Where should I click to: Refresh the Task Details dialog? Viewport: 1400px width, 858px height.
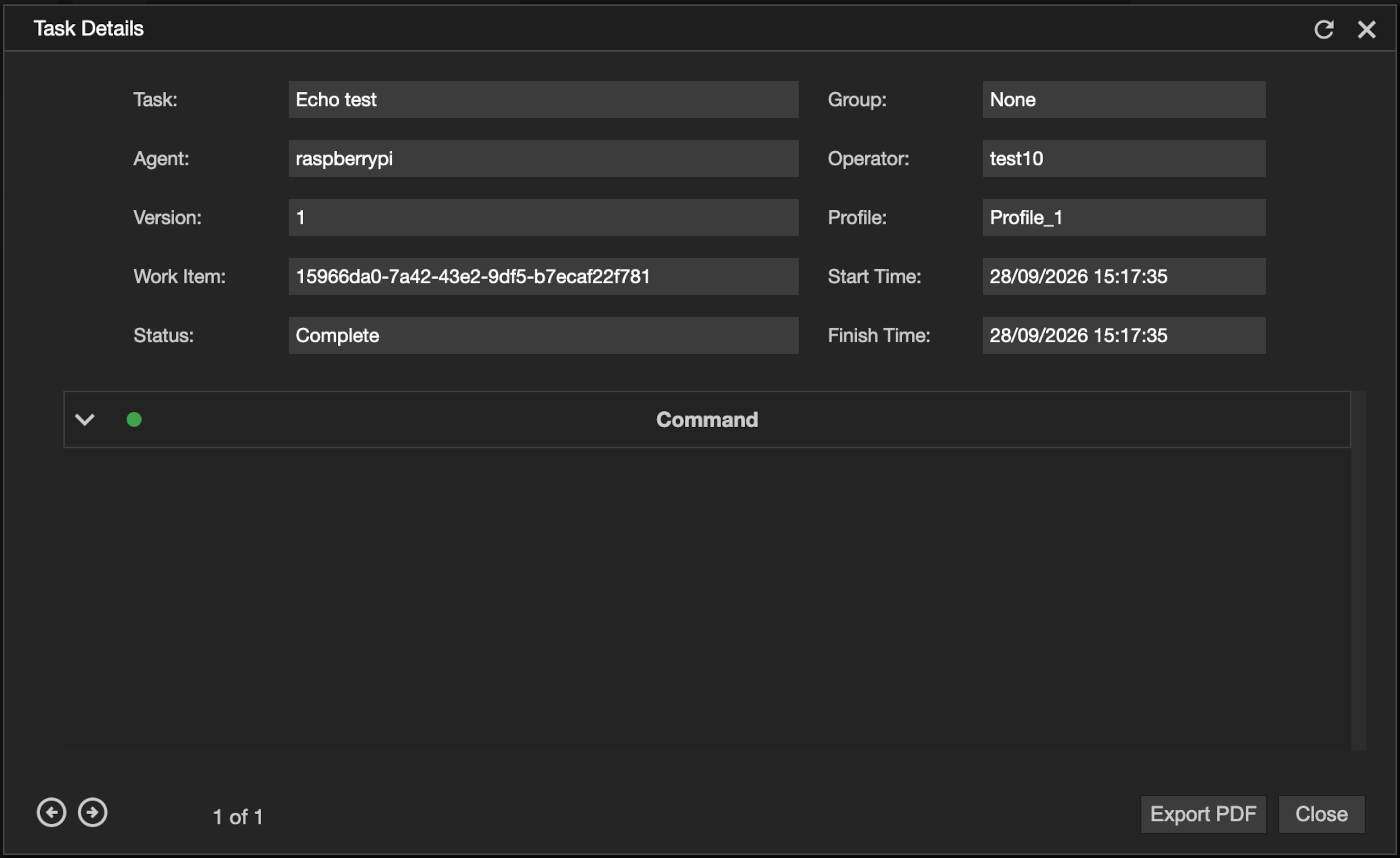tap(1324, 29)
